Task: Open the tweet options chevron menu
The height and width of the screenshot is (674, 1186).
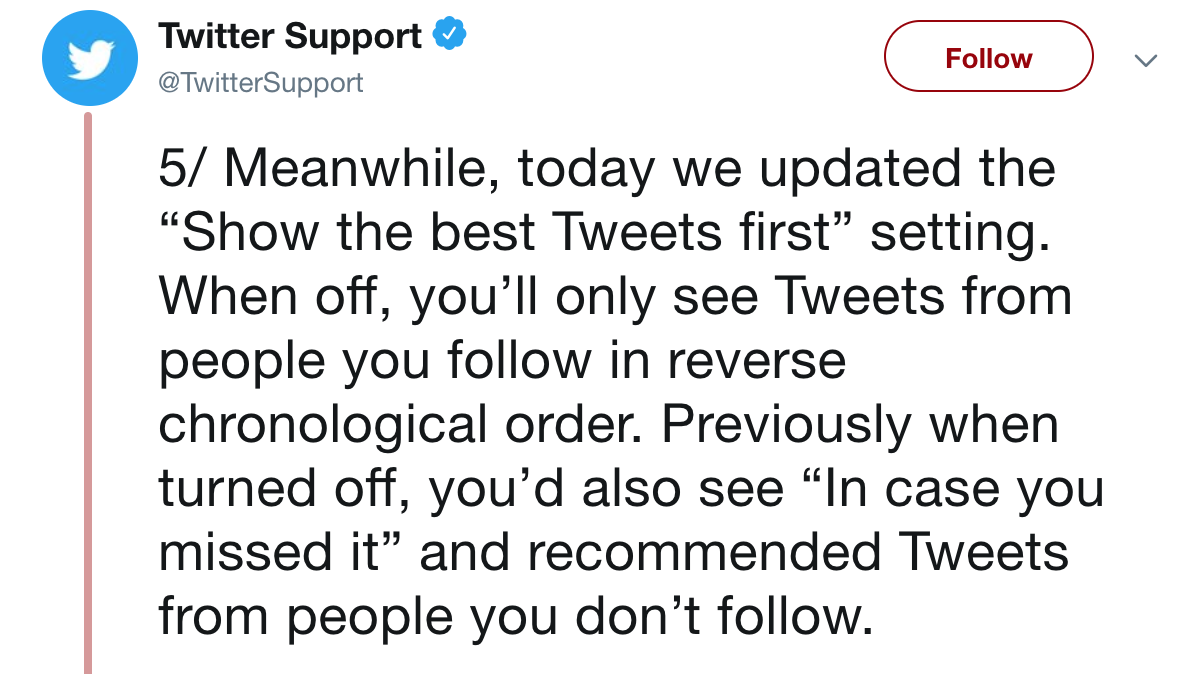Action: 1145,61
